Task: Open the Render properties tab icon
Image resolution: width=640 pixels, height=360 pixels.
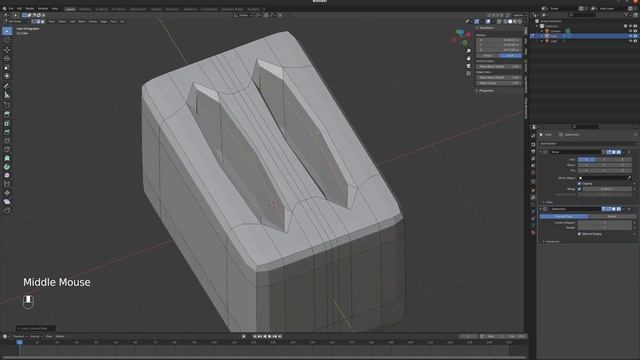Action: tap(533, 144)
